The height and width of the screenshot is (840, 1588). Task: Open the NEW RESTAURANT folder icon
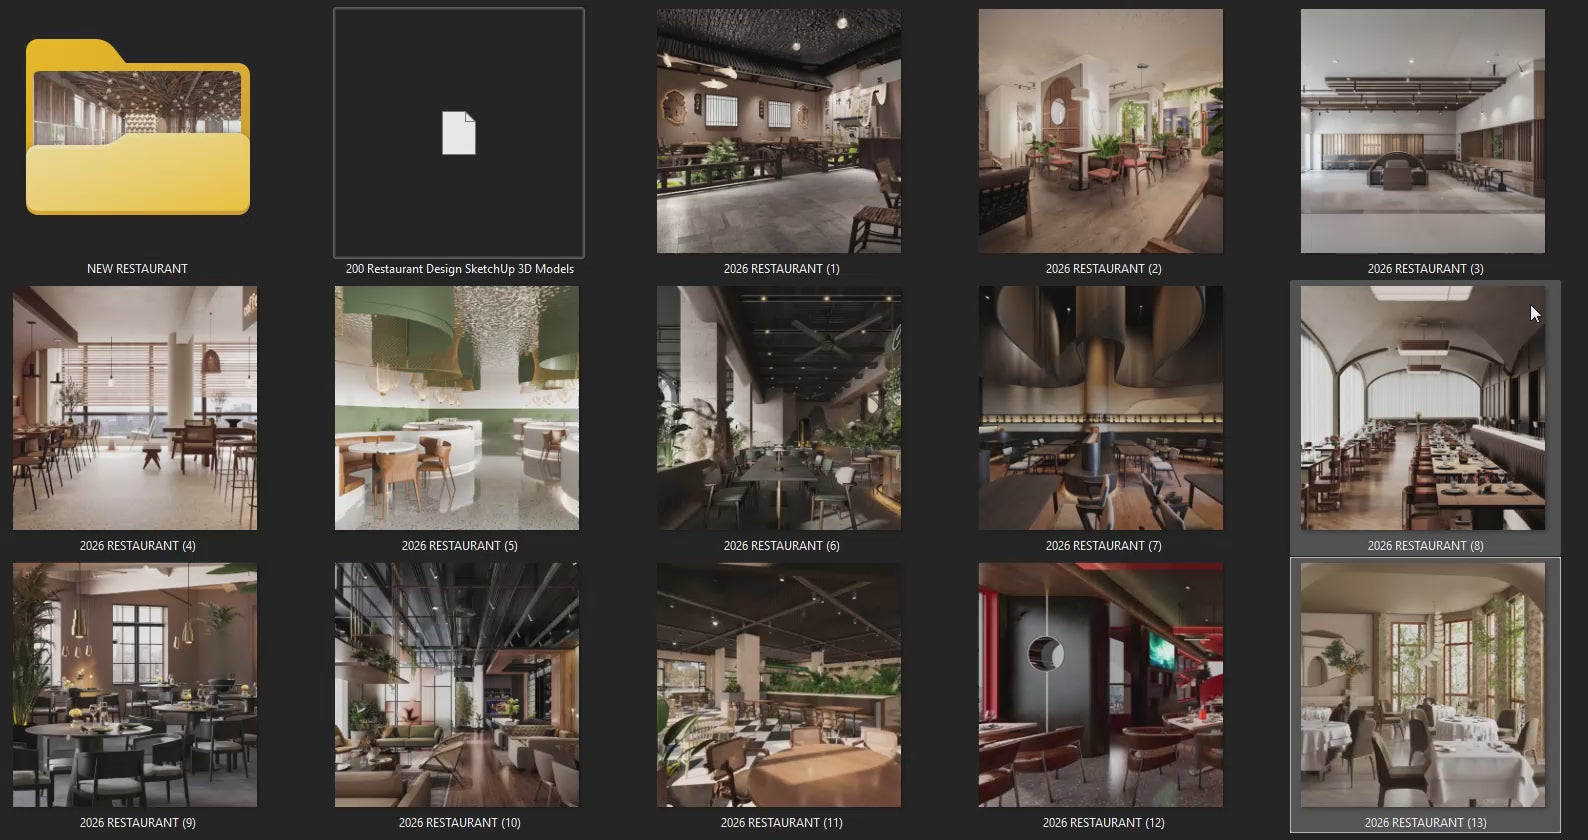137,127
